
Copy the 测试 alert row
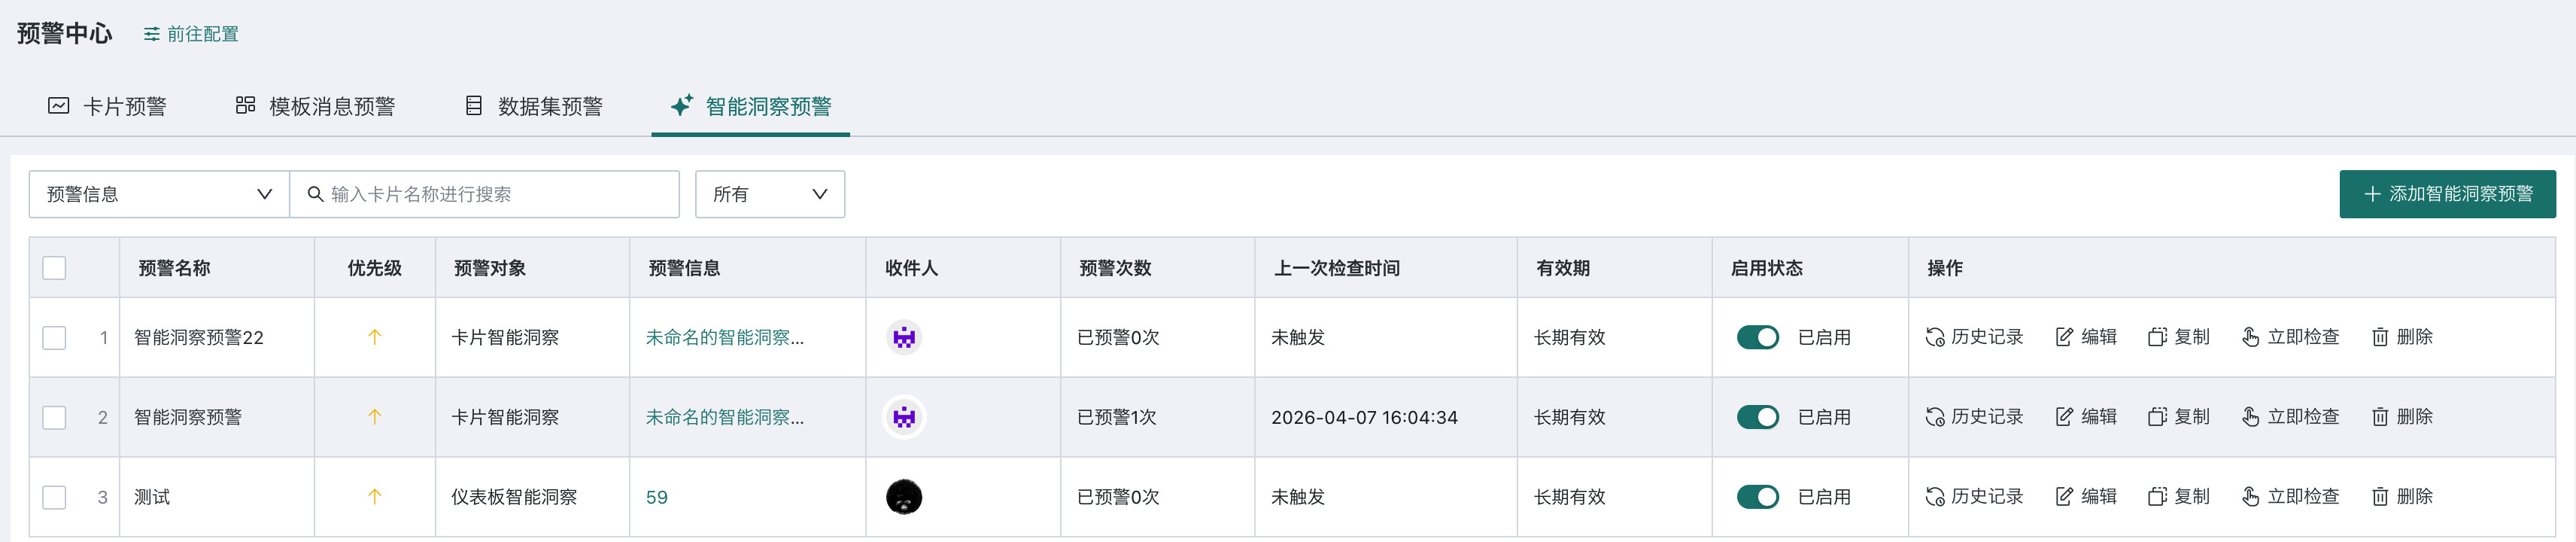2178,497
